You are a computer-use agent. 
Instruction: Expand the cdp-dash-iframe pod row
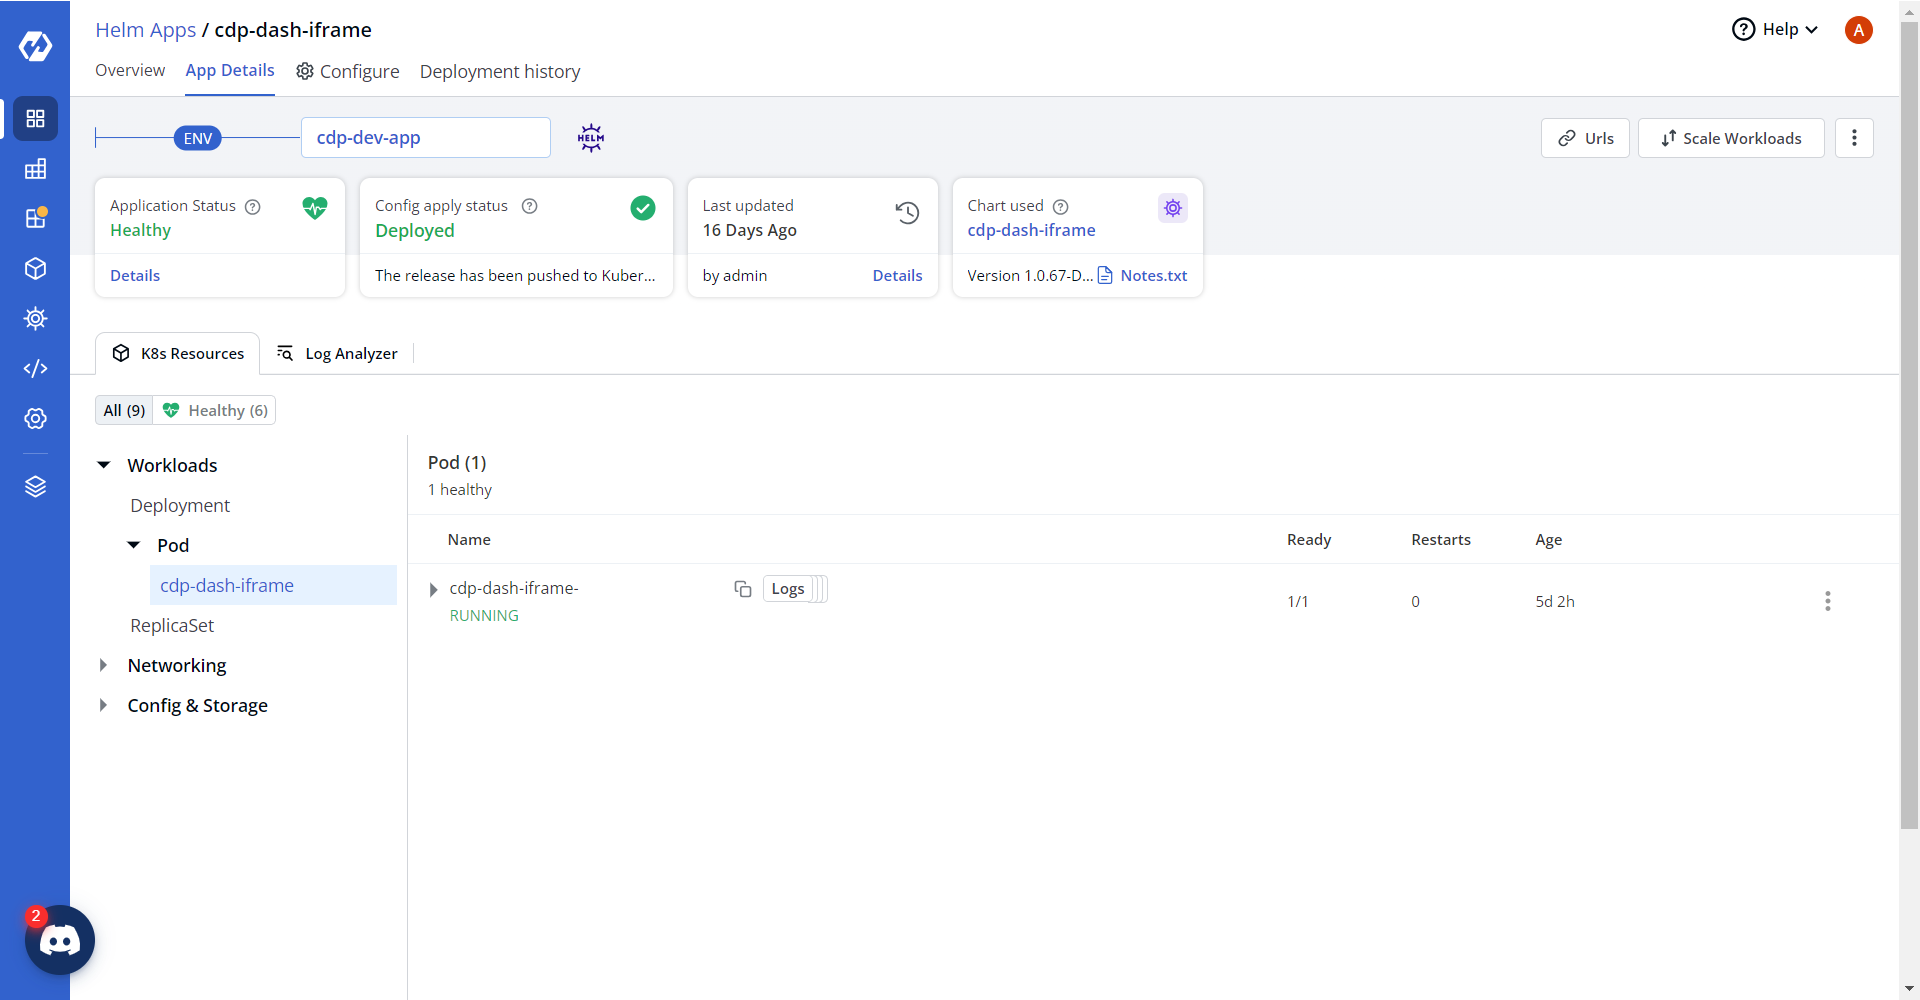tap(433, 589)
